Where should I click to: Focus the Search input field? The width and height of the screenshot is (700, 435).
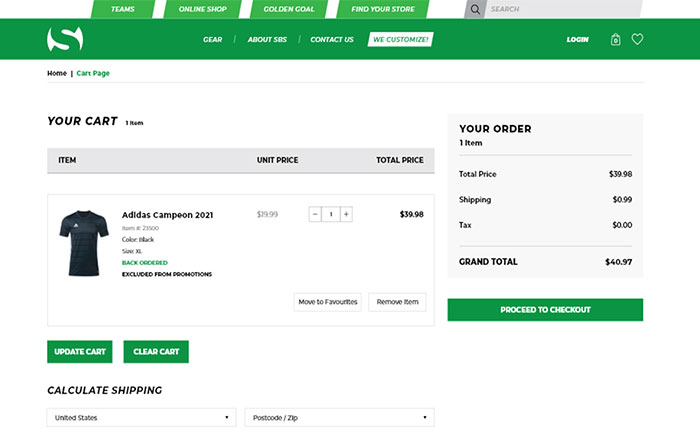564,9
